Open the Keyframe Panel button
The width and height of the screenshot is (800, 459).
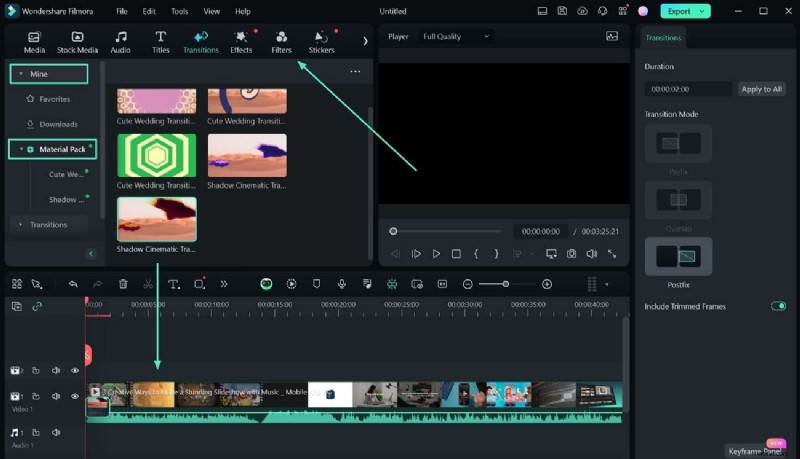(x=755, y=451)
